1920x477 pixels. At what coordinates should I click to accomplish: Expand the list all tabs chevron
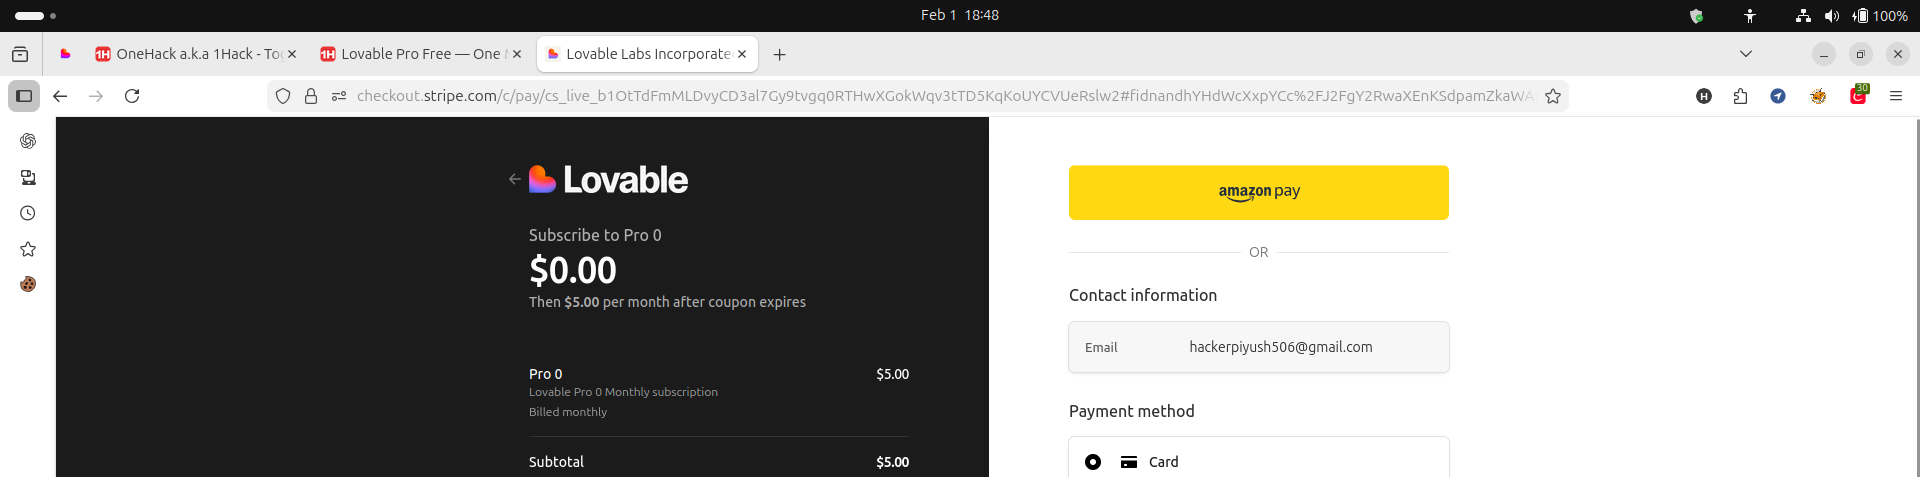1746,54
